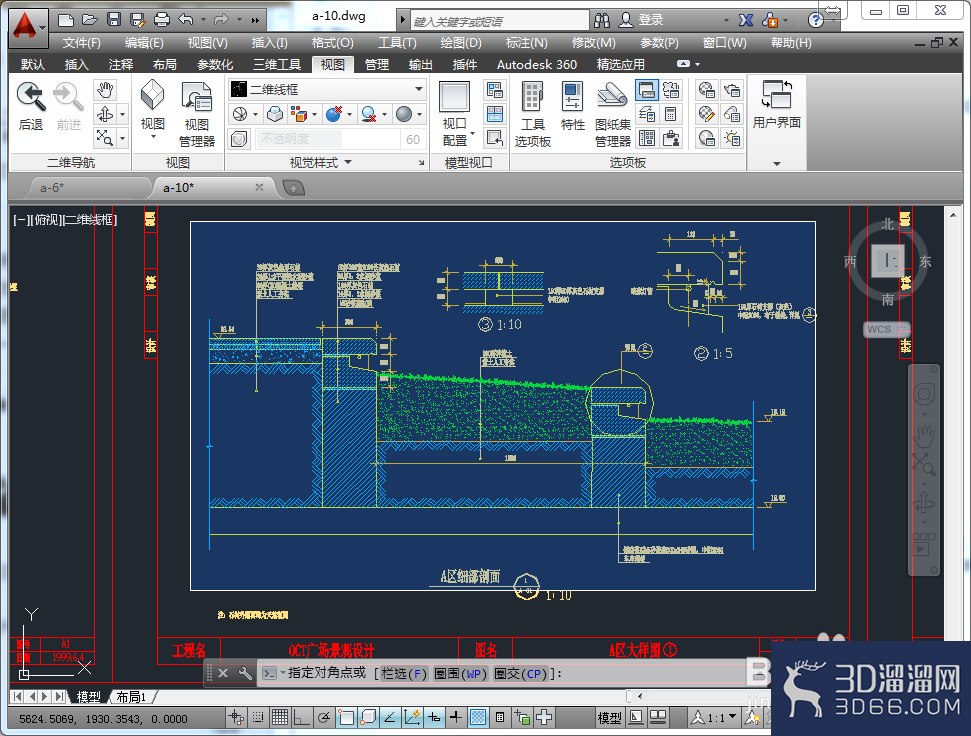Close the a-10* drawing tab
Viewport: 971px width, 736px height.
click(259, 187)
